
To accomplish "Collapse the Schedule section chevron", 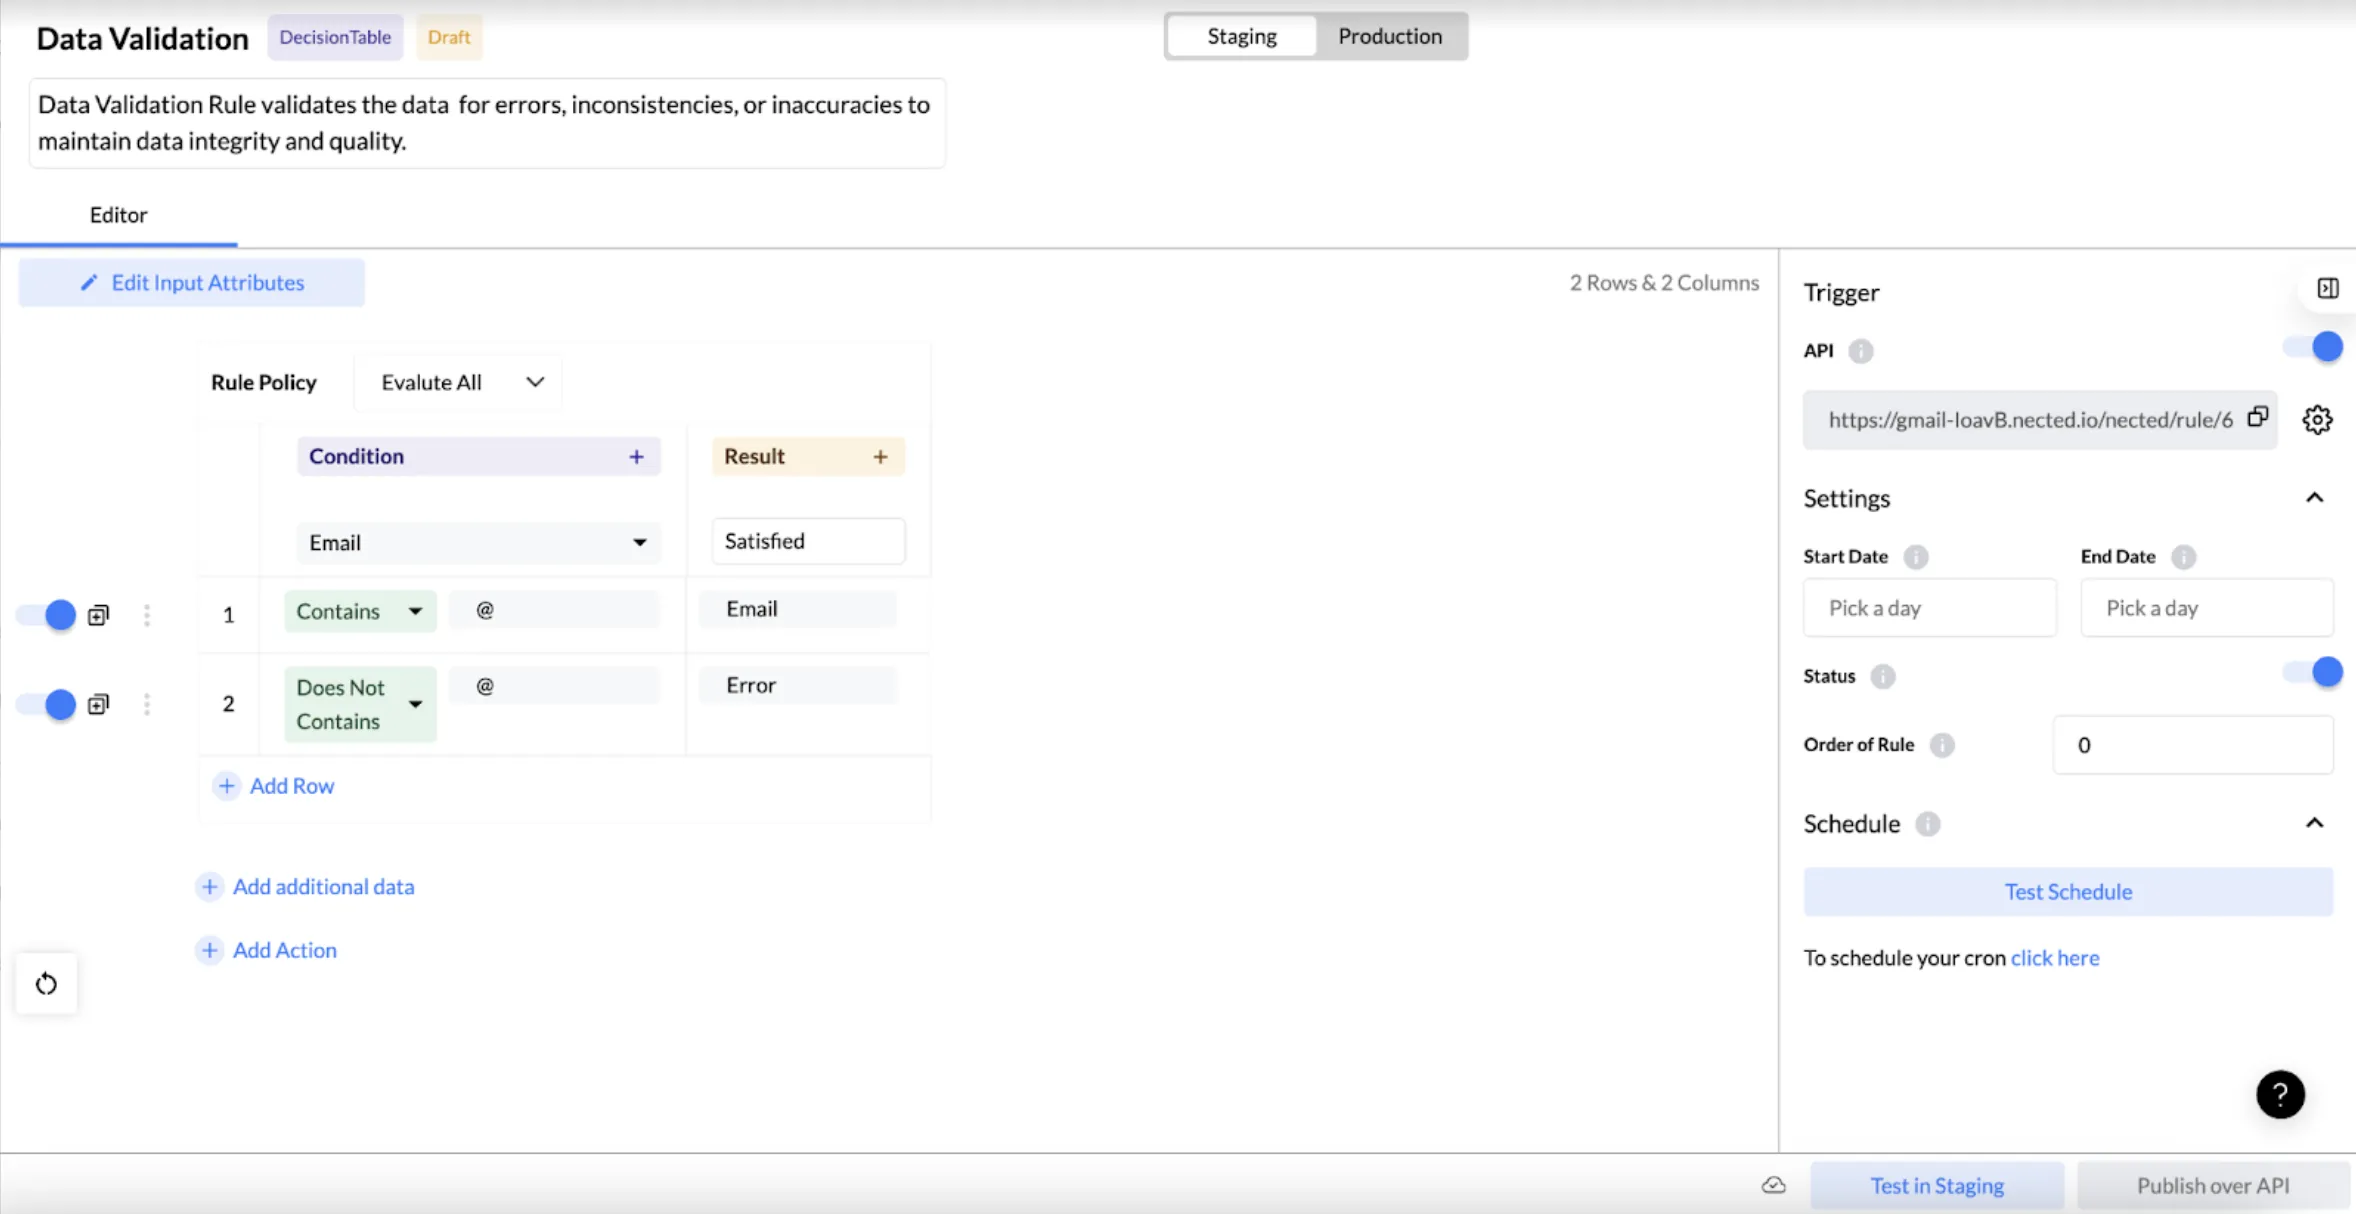I will [x=2314, y=823].
